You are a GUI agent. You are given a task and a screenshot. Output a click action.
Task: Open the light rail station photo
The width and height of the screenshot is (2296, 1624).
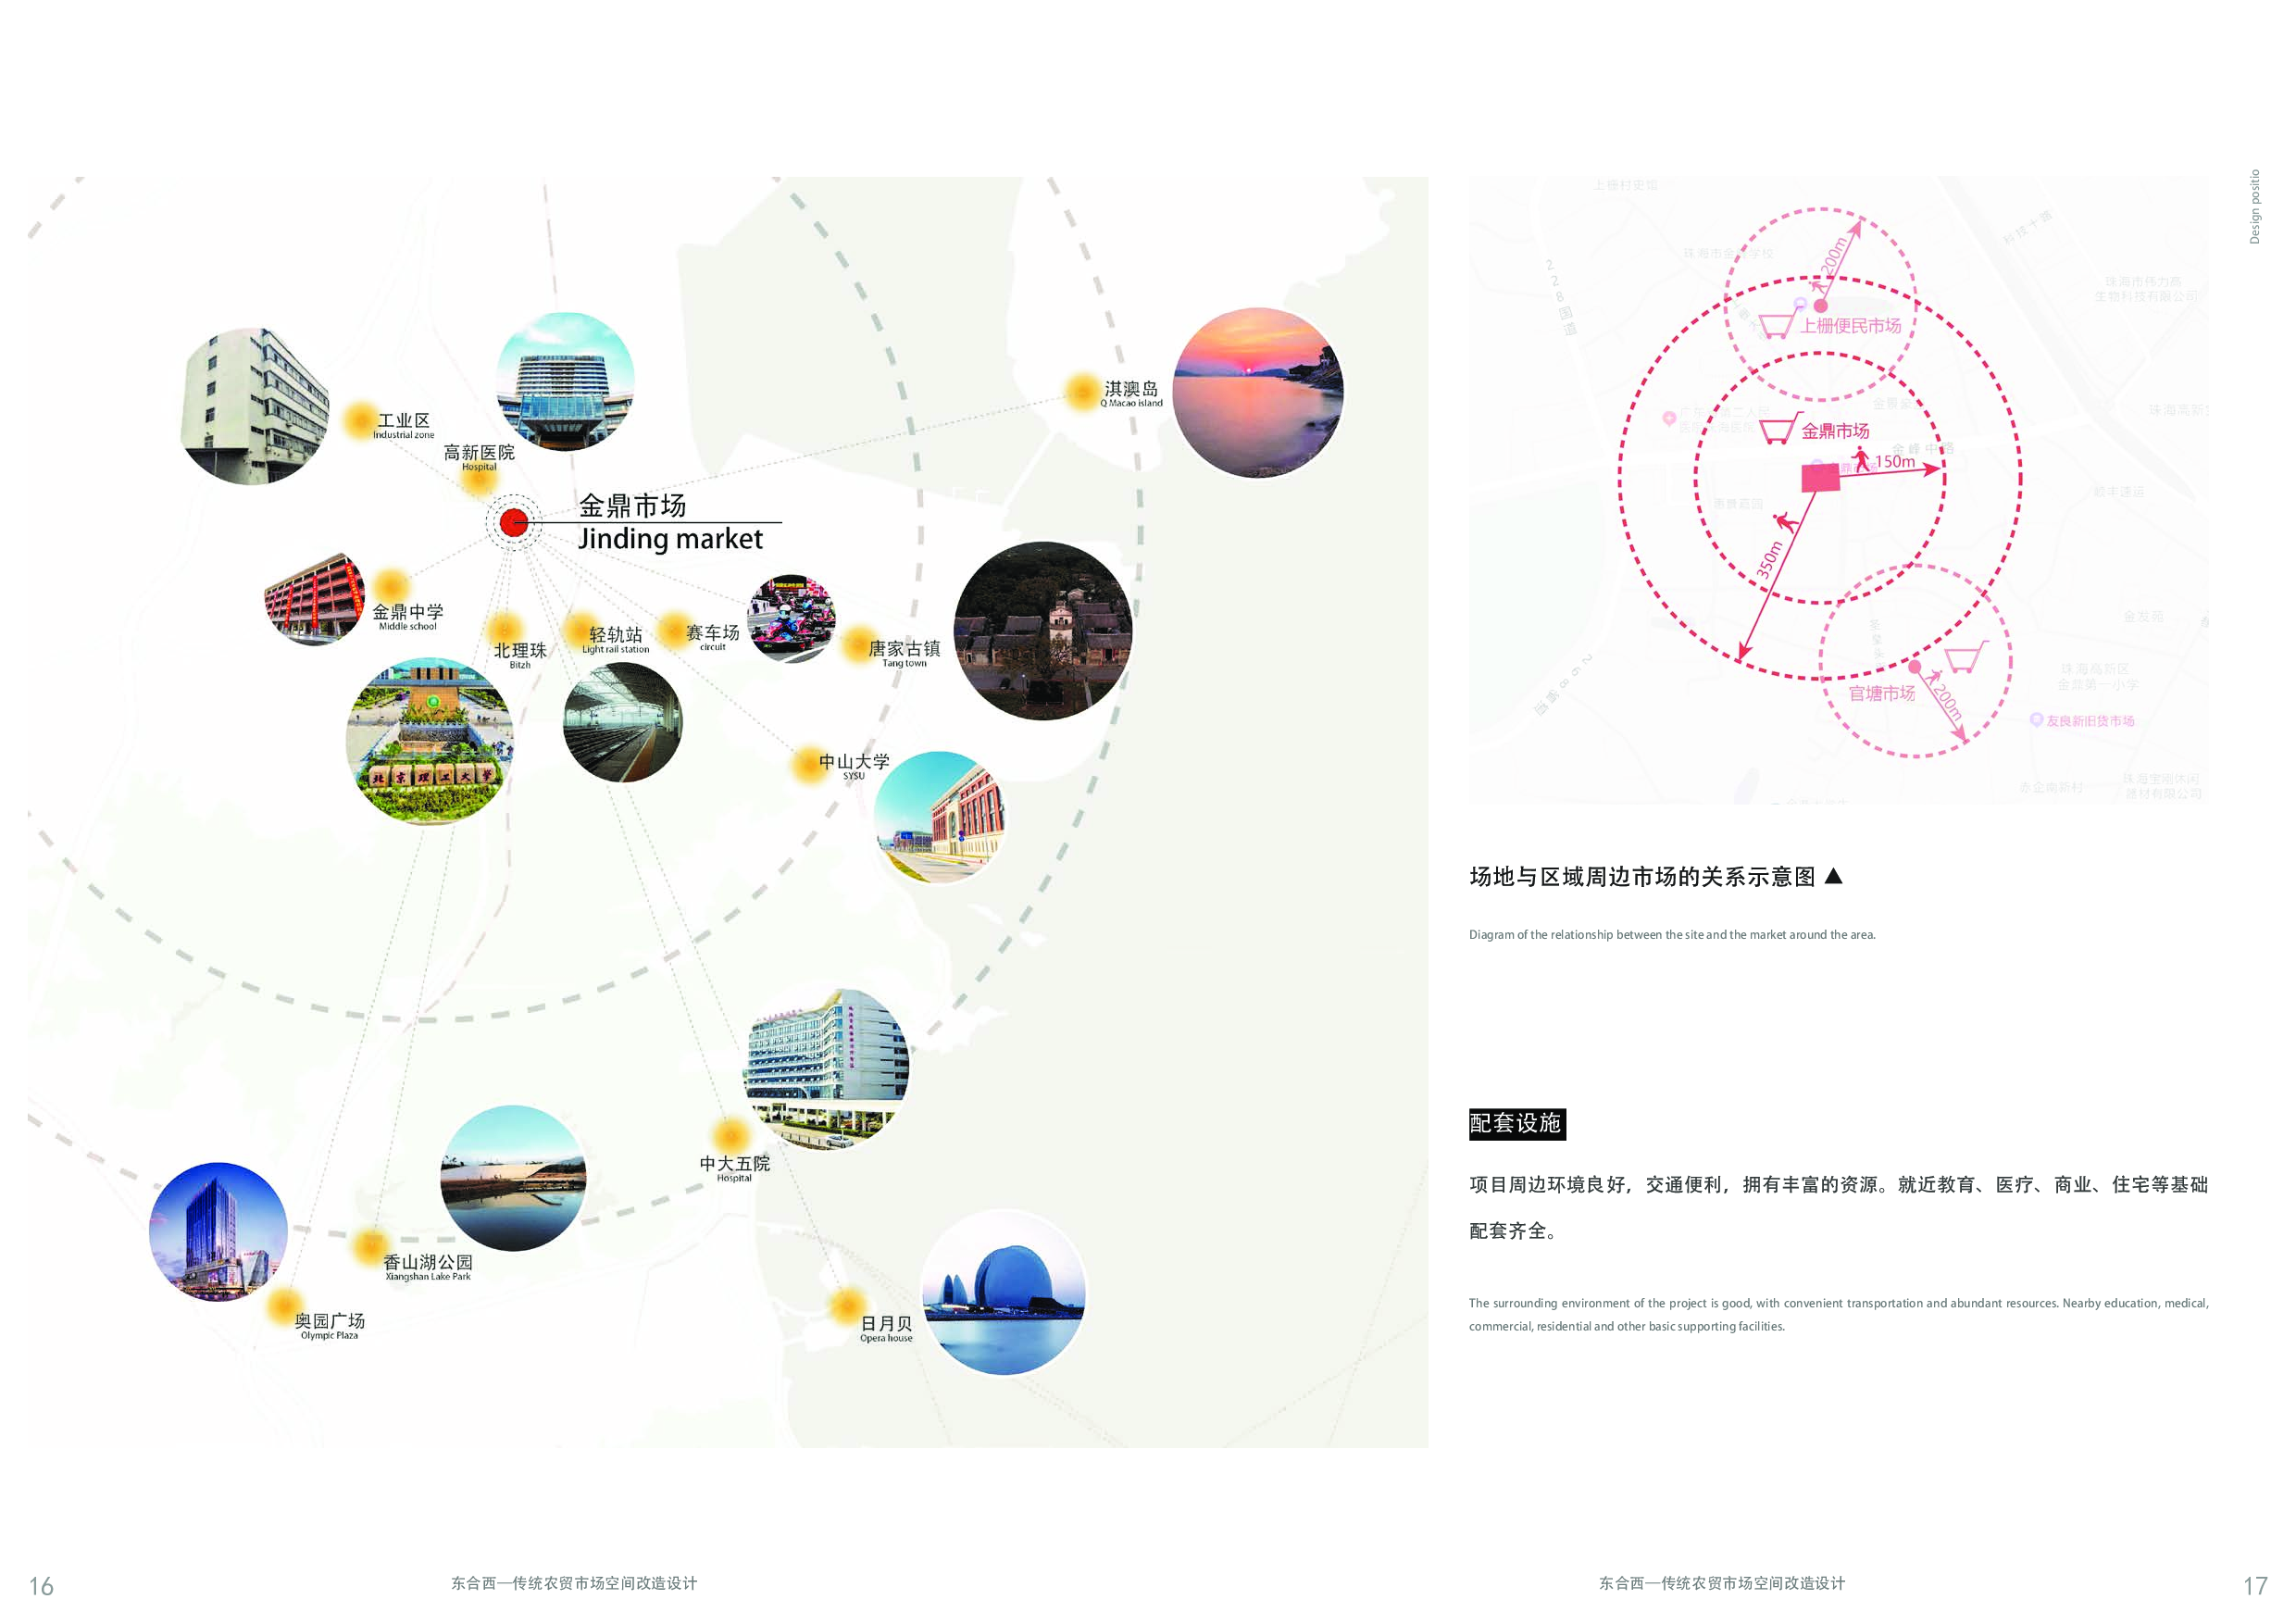click(623, 722)
